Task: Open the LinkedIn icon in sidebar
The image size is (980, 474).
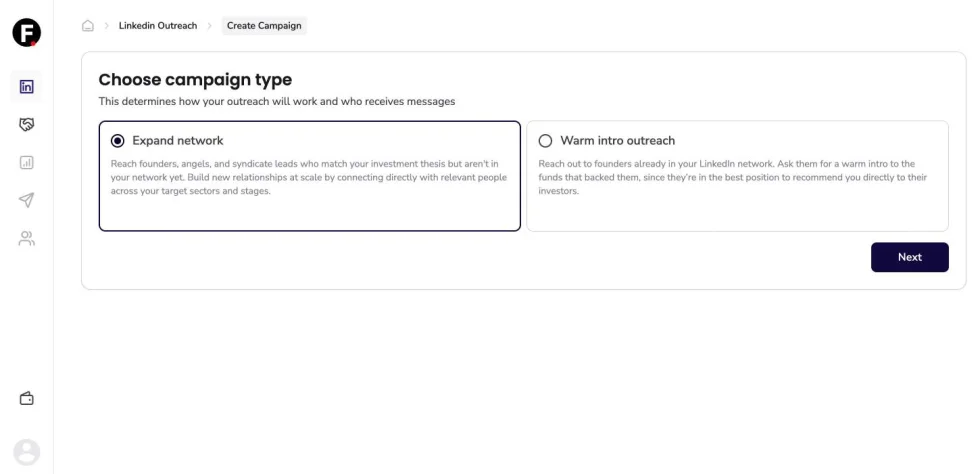Action: click(26, 87)
